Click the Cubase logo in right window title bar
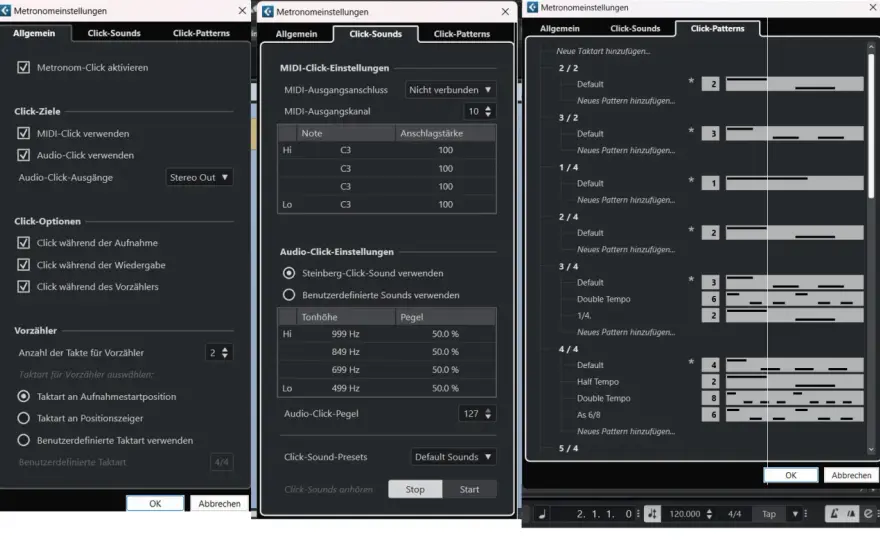 [x=533, y=7]
